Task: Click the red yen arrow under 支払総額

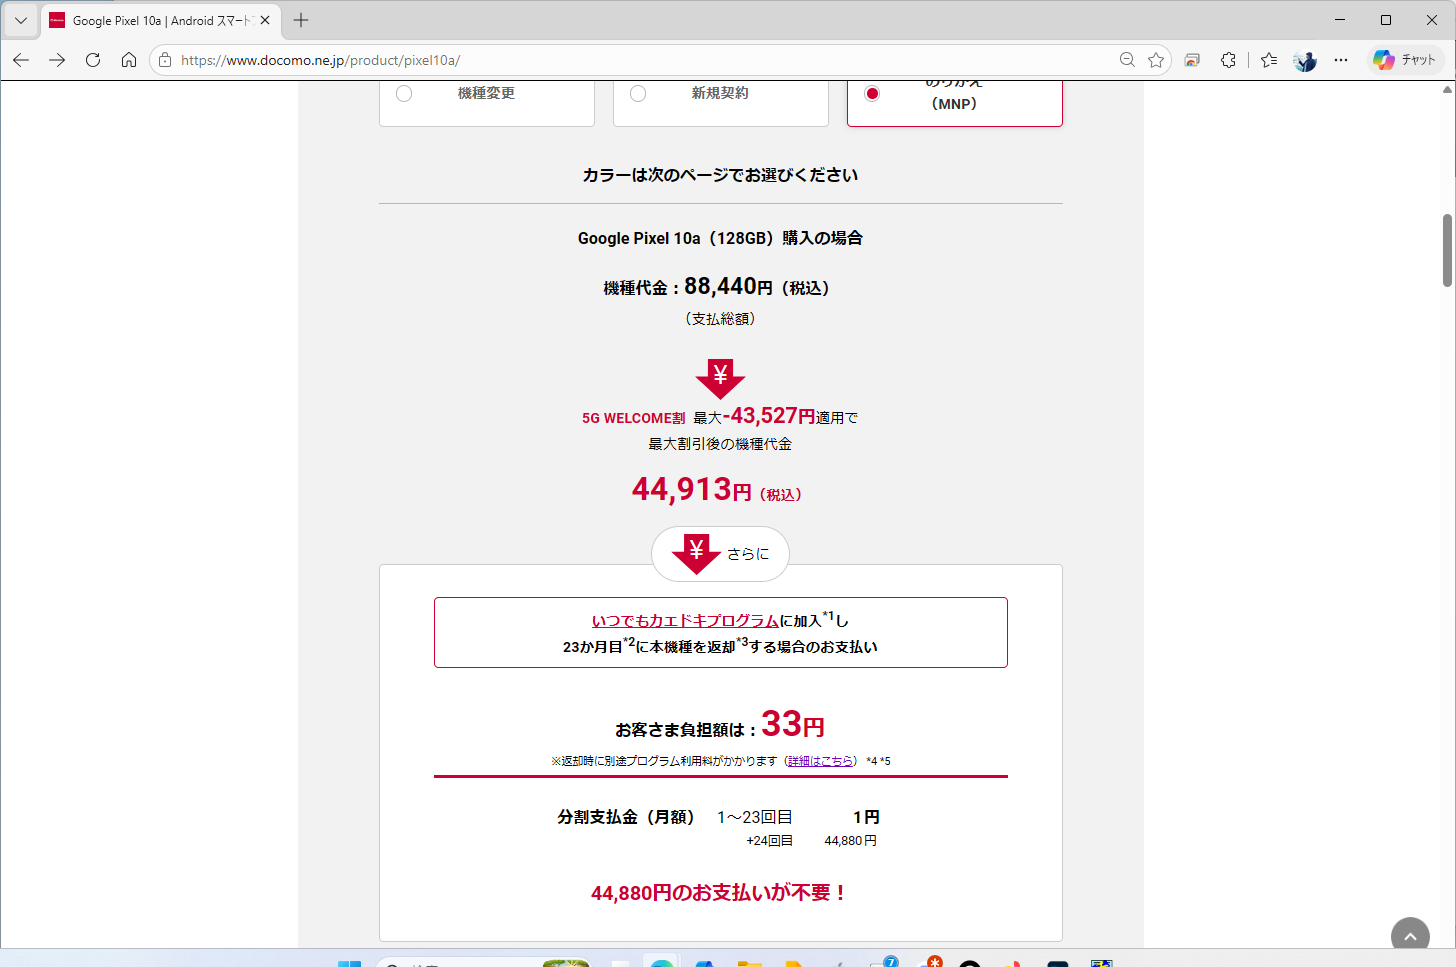Action: (720, 378)
